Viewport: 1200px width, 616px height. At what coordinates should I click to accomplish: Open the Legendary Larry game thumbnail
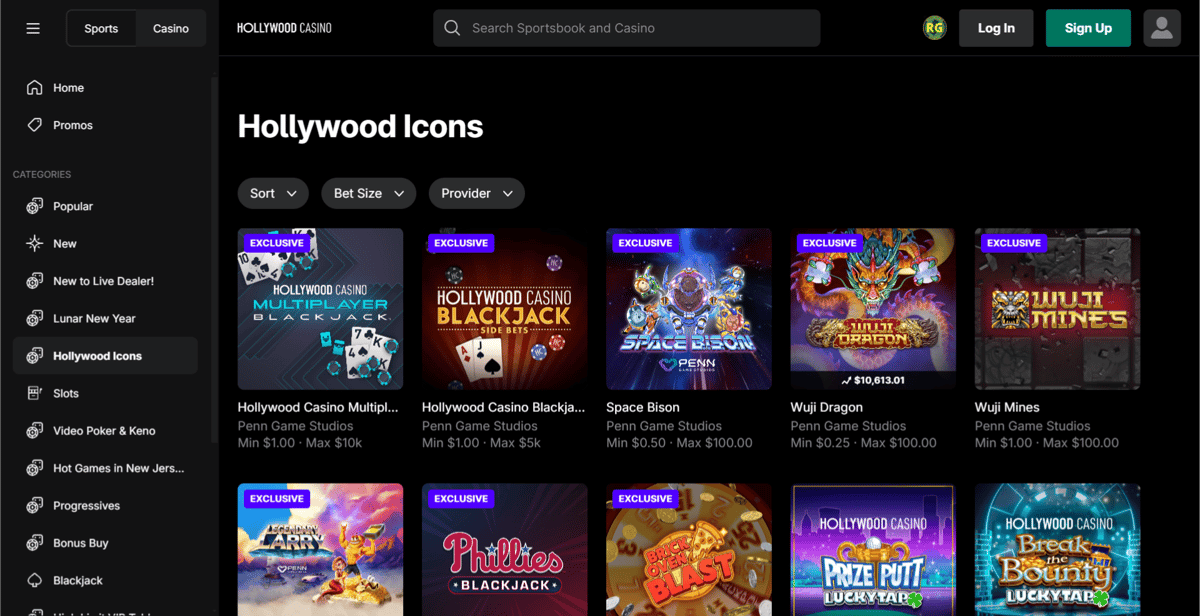pos(320,550)
